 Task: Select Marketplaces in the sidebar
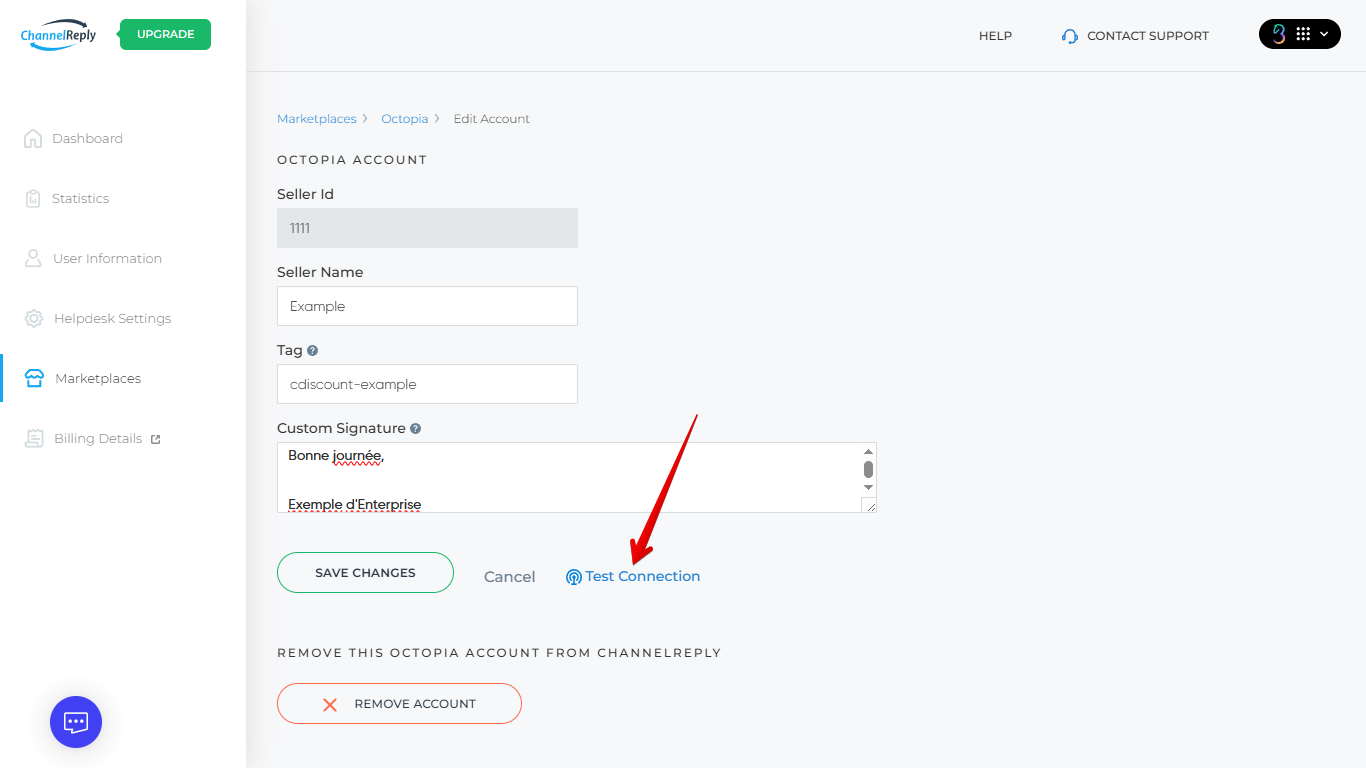98,379
